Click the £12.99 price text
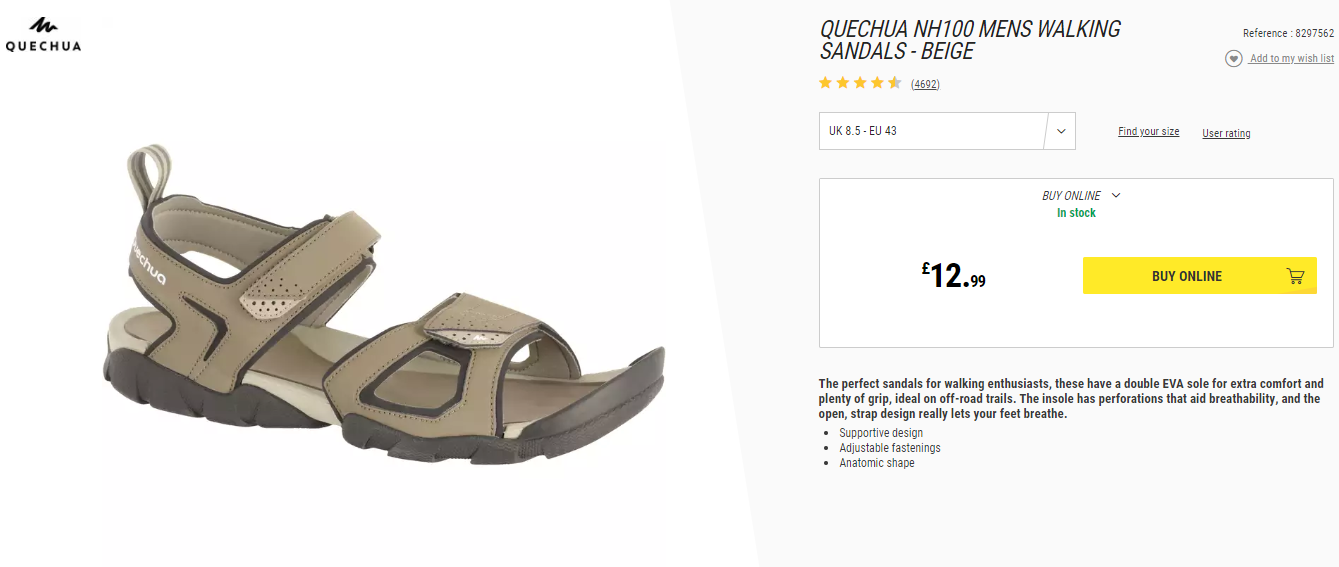The width and height of the screenshot is (1339, 567). 954,276
